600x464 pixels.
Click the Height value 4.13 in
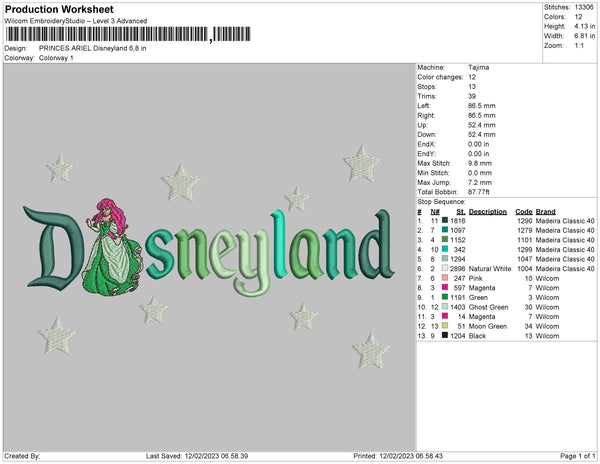pos(584,26)
